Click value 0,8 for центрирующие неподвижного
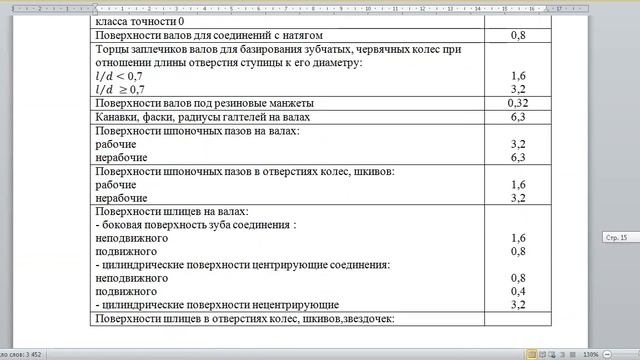The image size is (640, 360). click(518, 278)
